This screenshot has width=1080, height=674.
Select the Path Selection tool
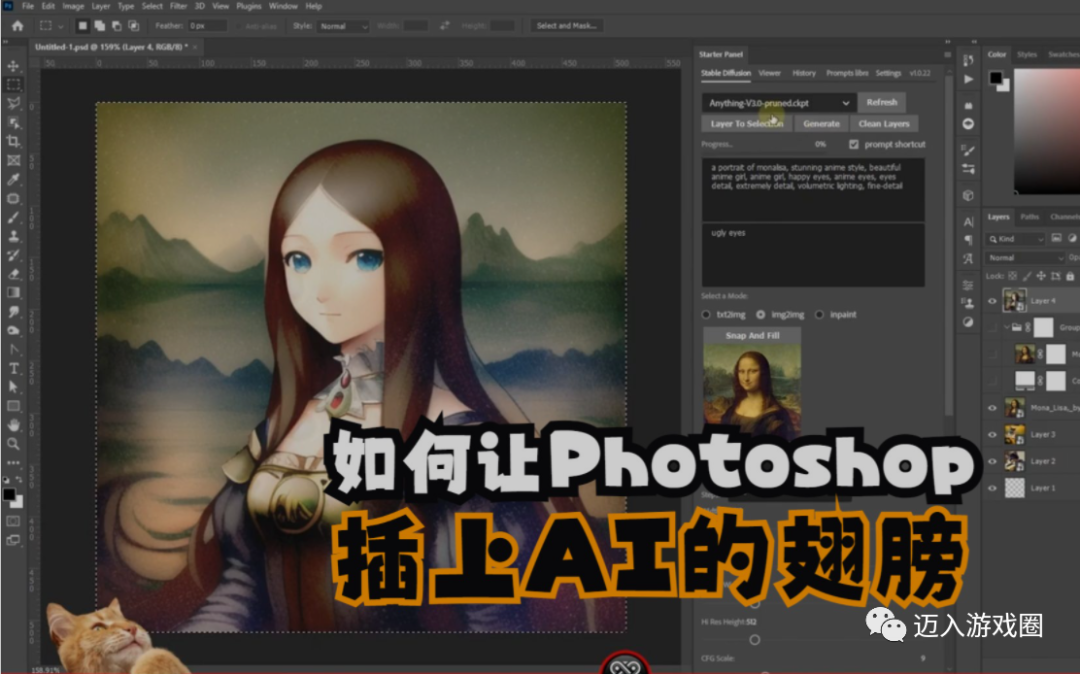[x=13, y=387]
